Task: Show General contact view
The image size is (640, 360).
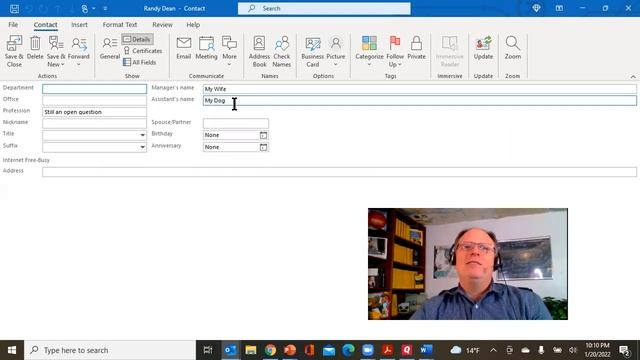Action: tap(110, 48)
